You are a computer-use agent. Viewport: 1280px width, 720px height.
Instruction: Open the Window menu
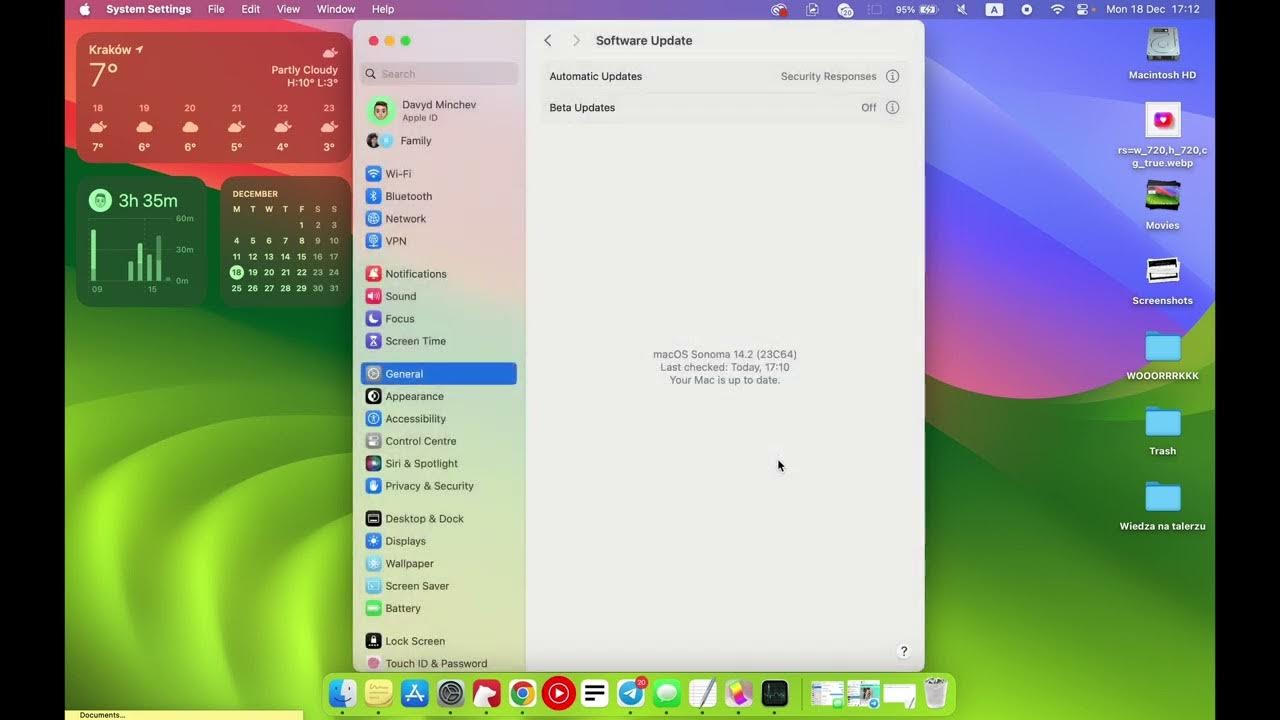(335, 9)
